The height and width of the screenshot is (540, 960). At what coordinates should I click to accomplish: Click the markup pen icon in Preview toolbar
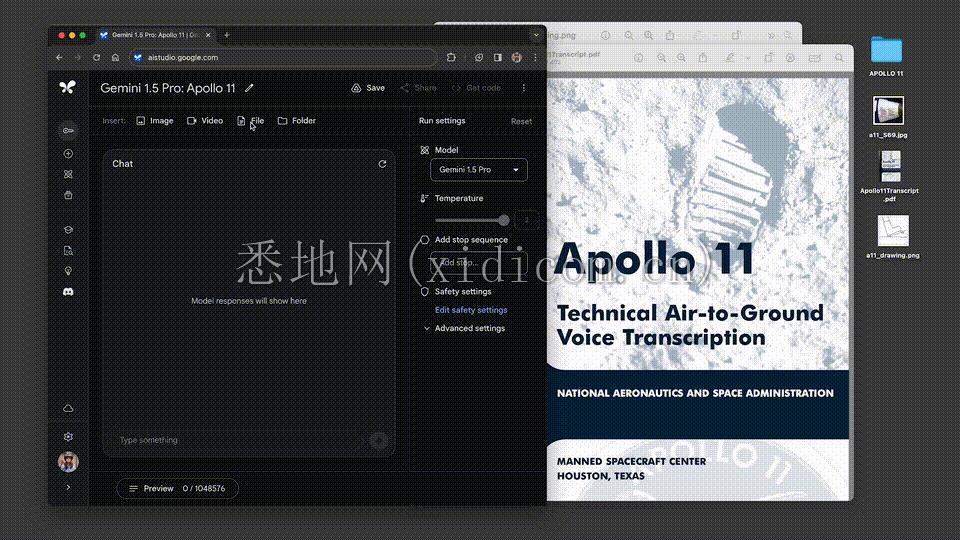[731, 56]
